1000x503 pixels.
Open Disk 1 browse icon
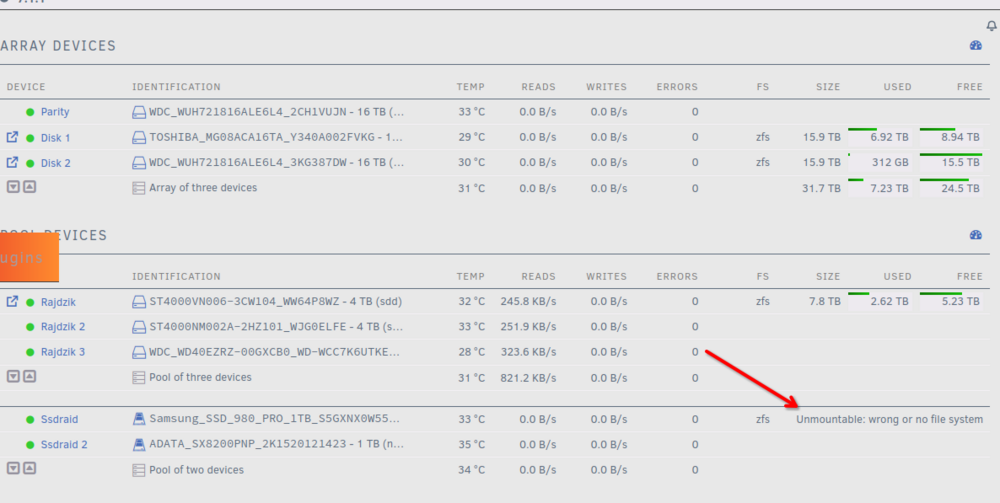(12, 137)
